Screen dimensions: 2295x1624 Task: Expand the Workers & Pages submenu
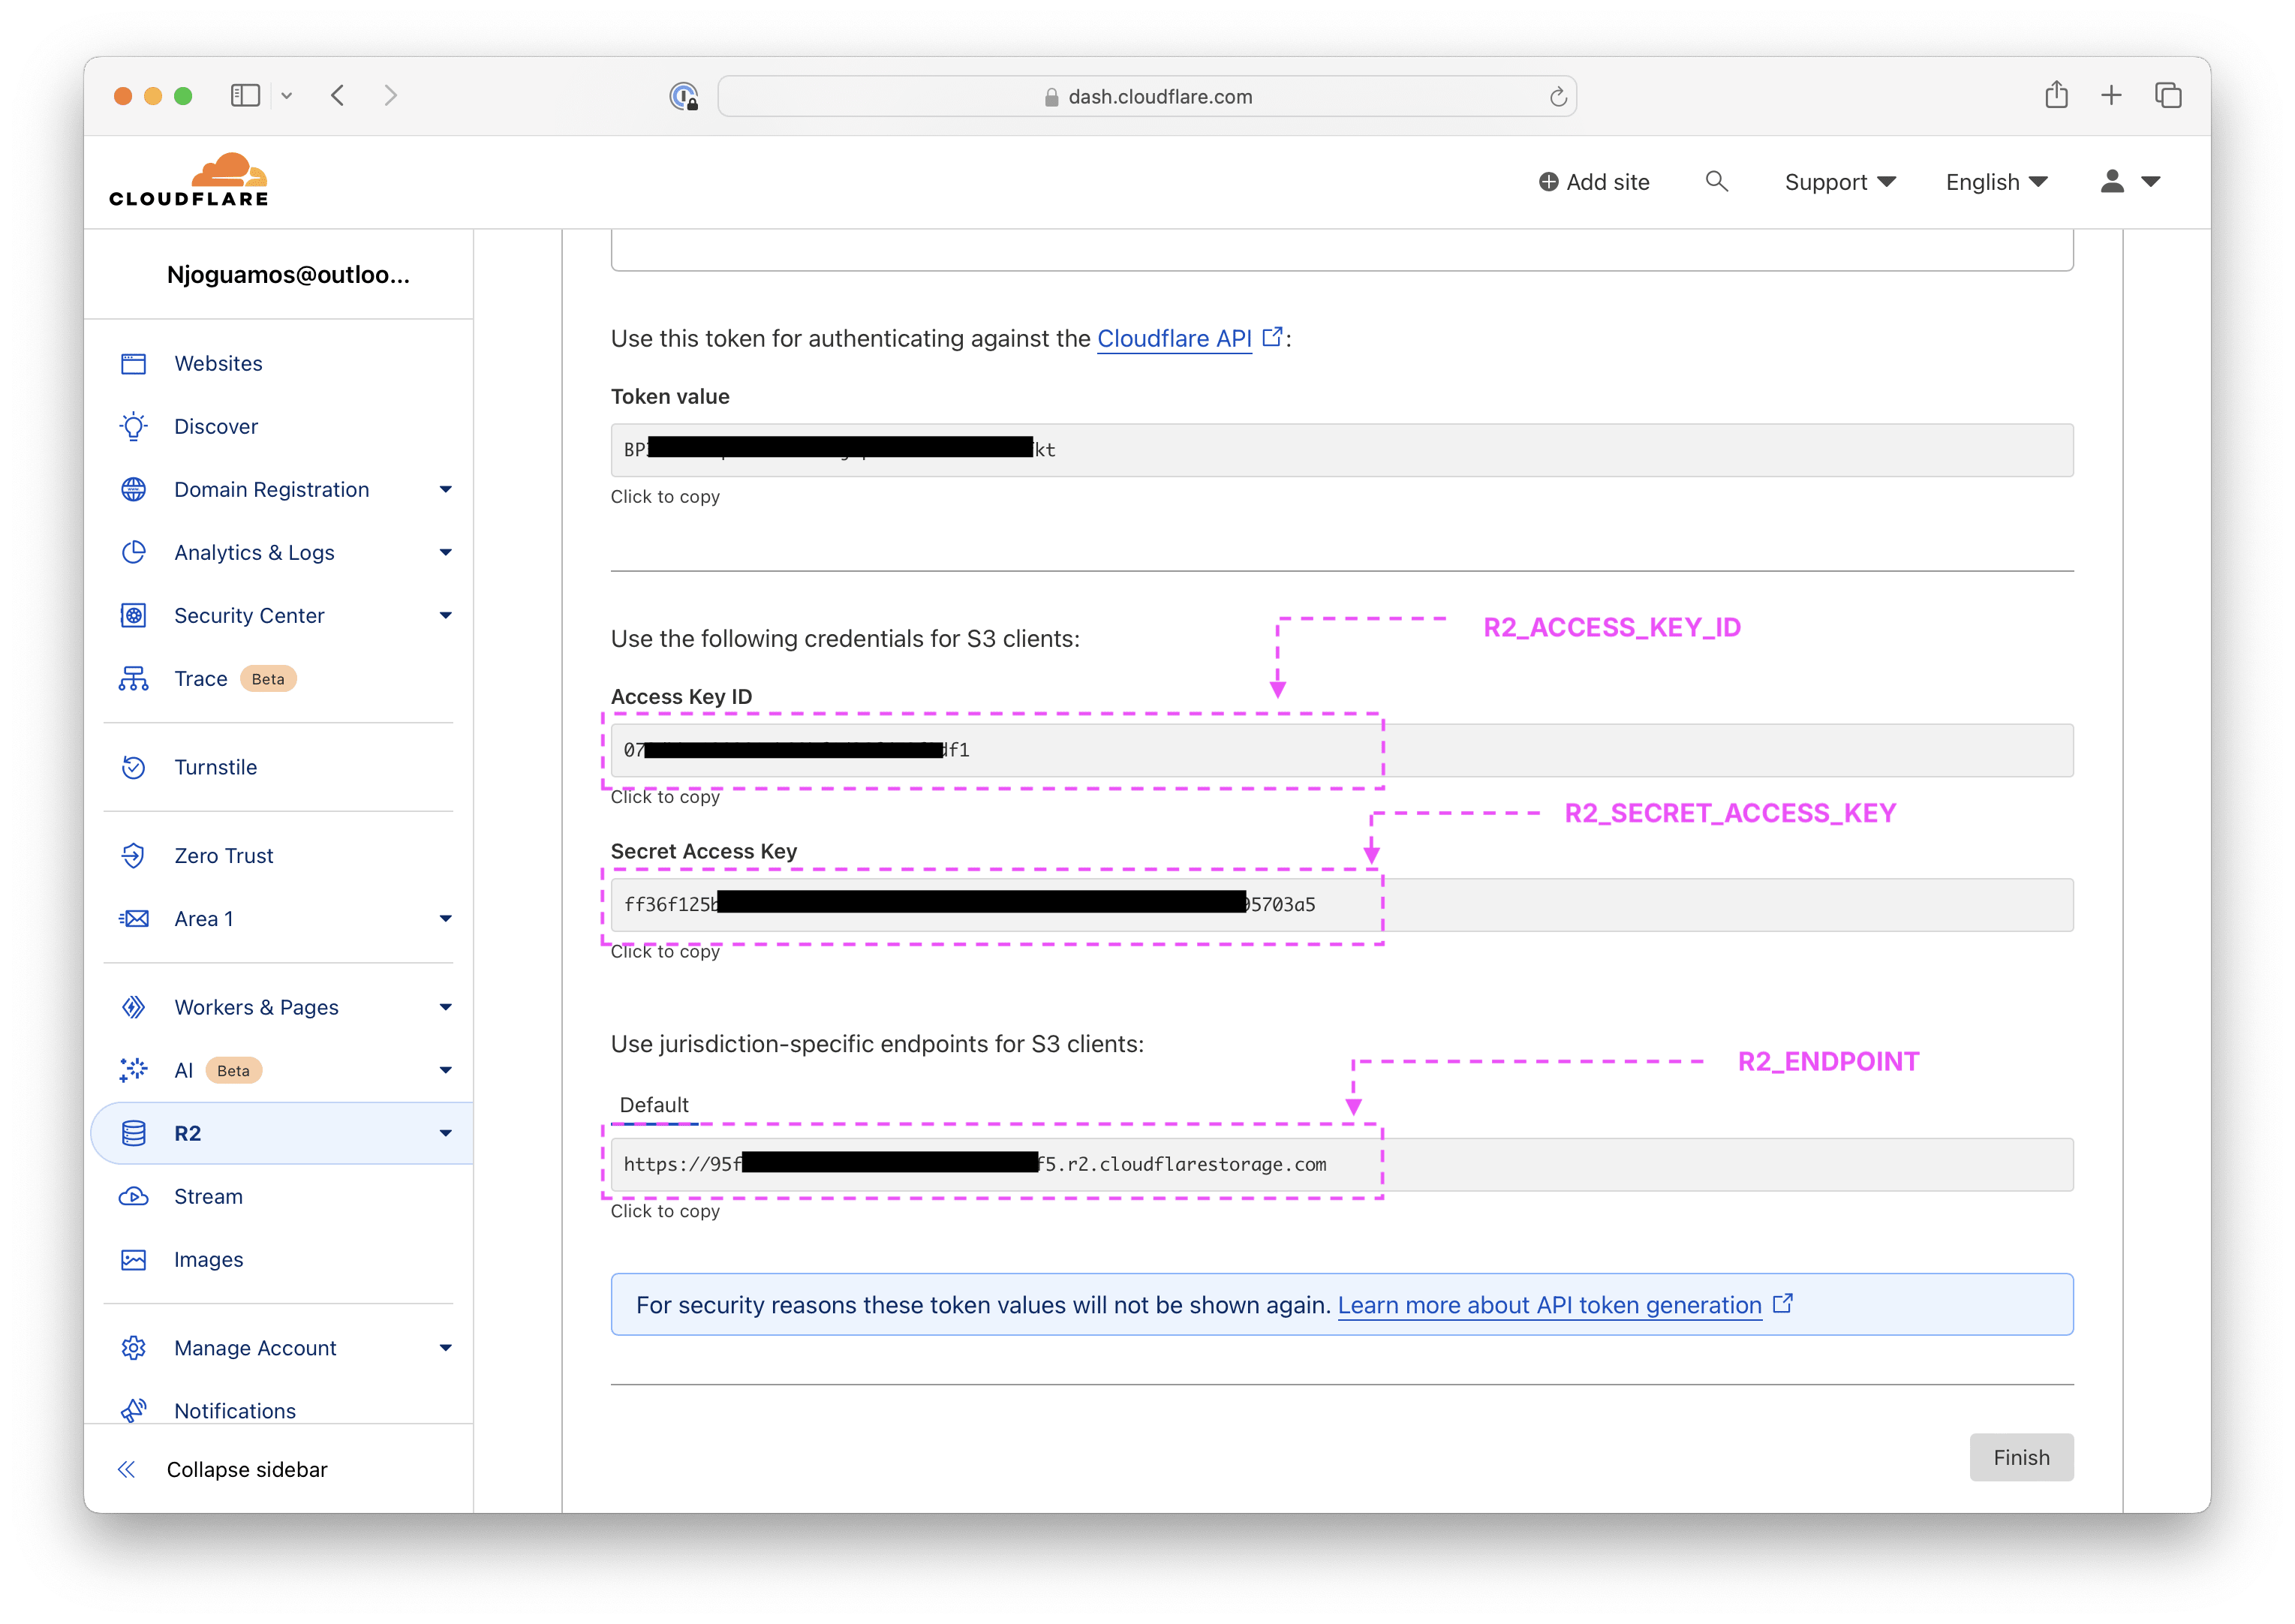(x=446, y=1007)
